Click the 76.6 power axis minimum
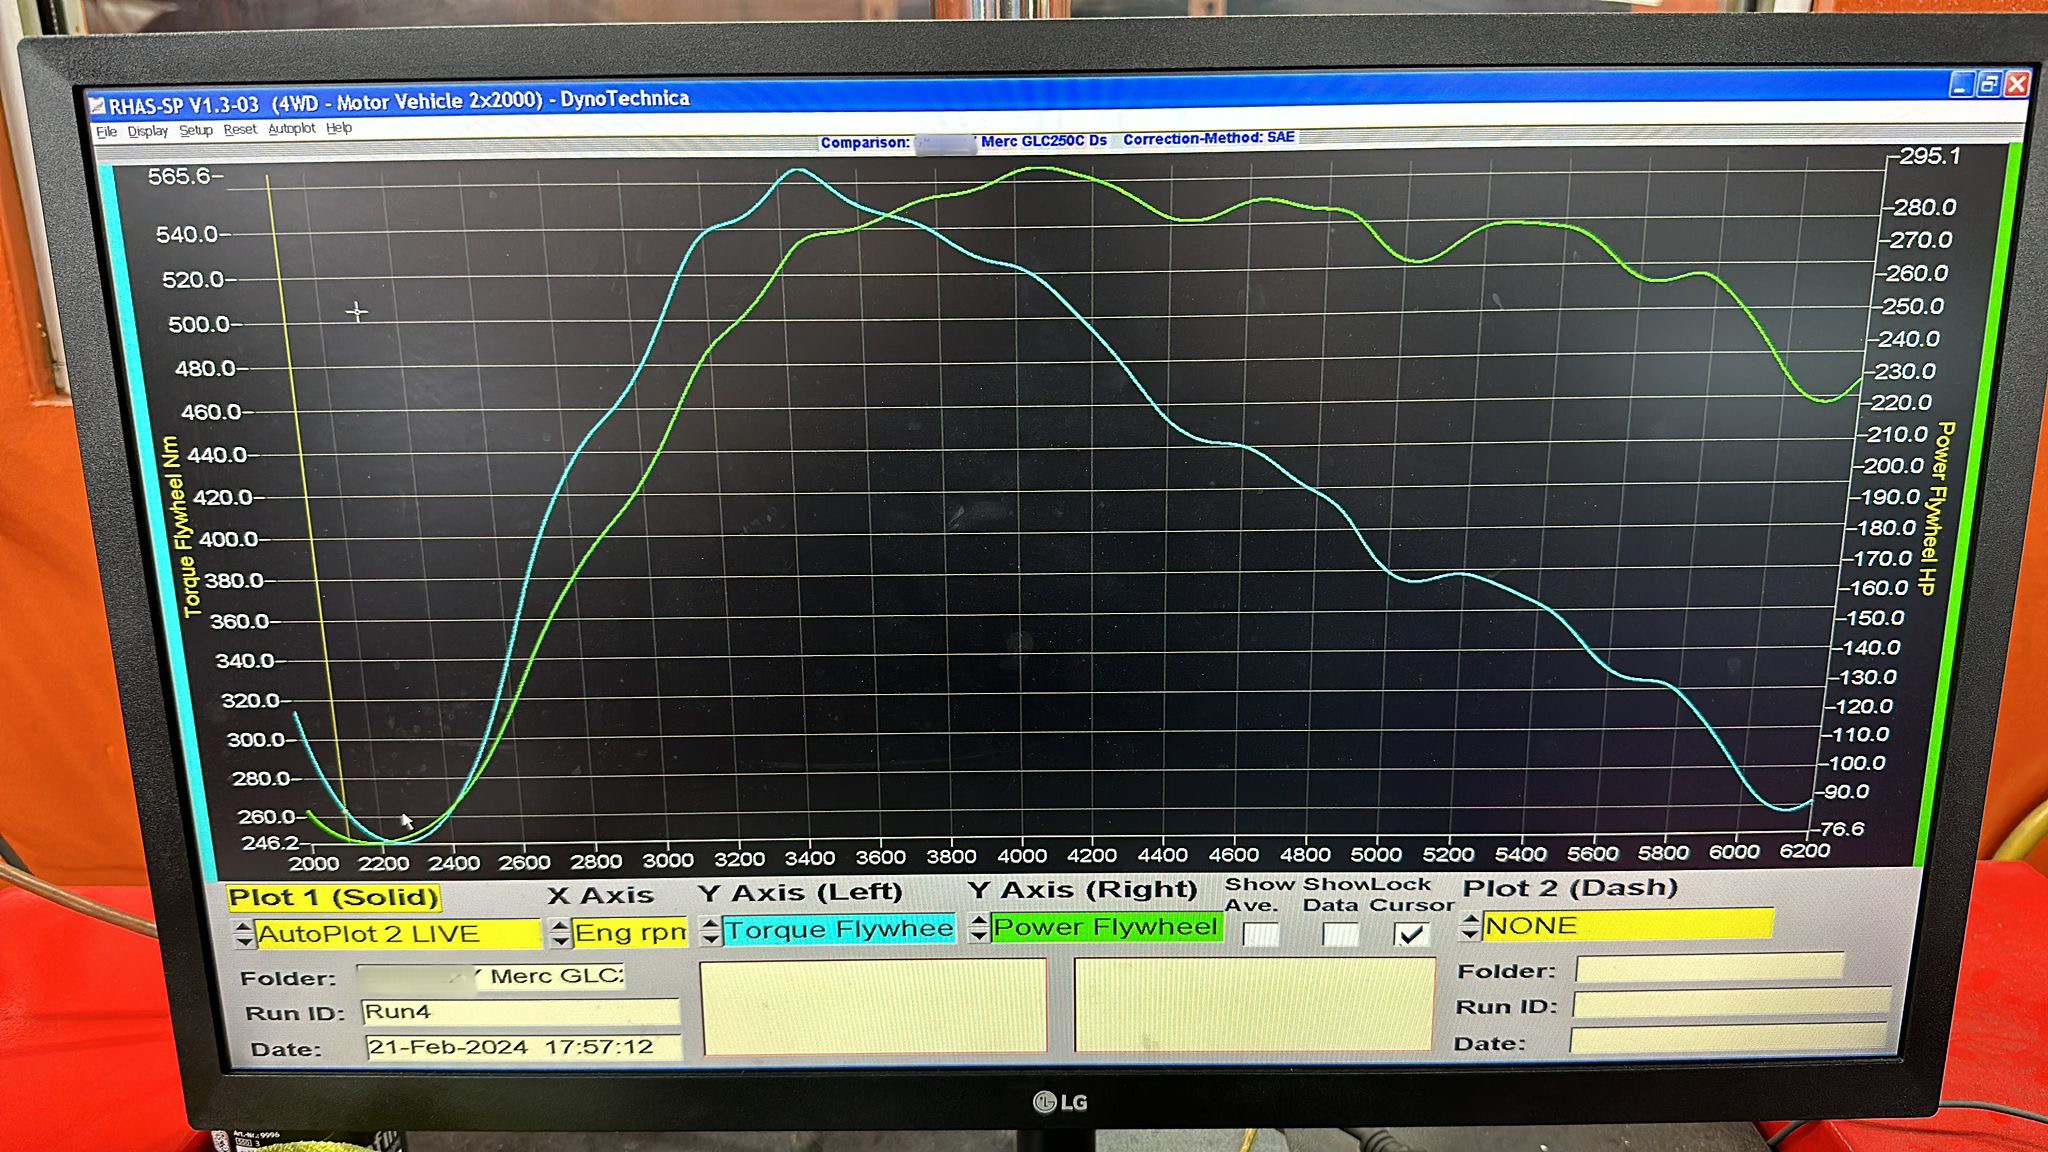This screenshot has width=2048, height=1152. point(1842,829)
